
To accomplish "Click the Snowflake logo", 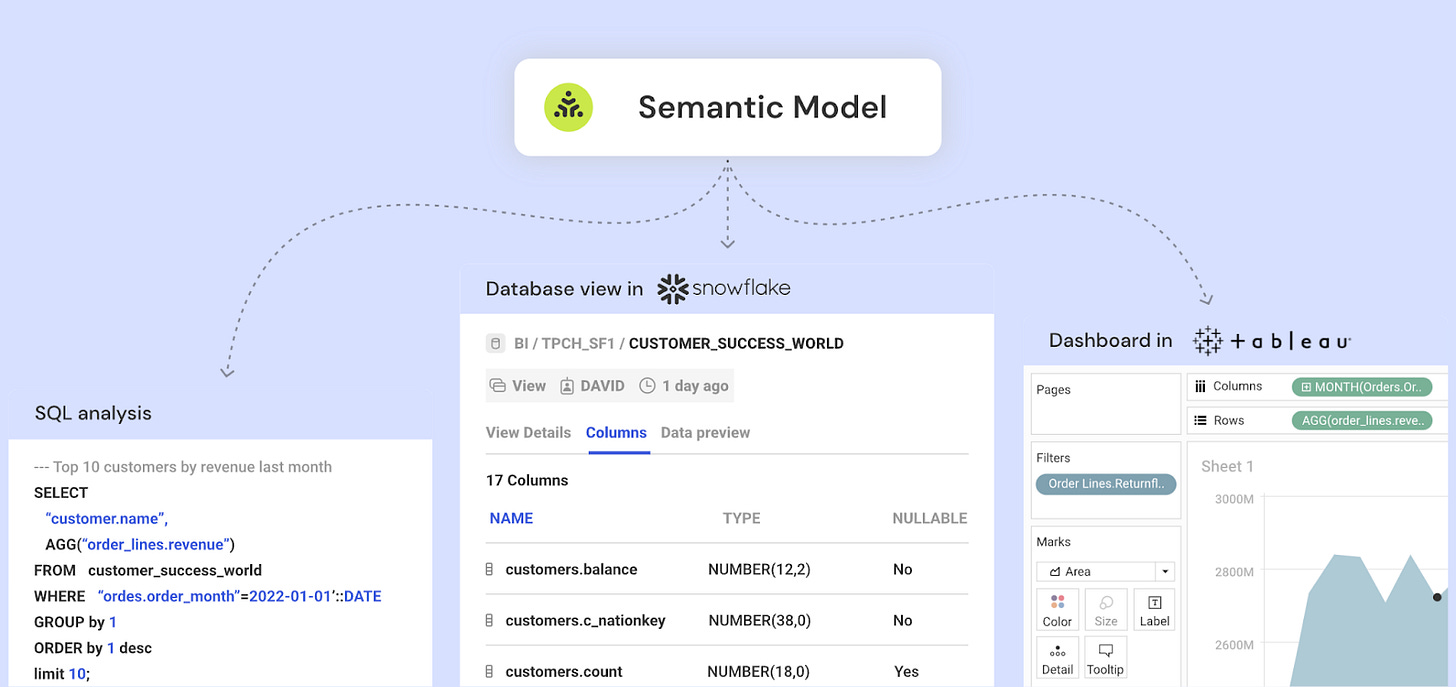I will pyautogui.click(x=724, y=289).
